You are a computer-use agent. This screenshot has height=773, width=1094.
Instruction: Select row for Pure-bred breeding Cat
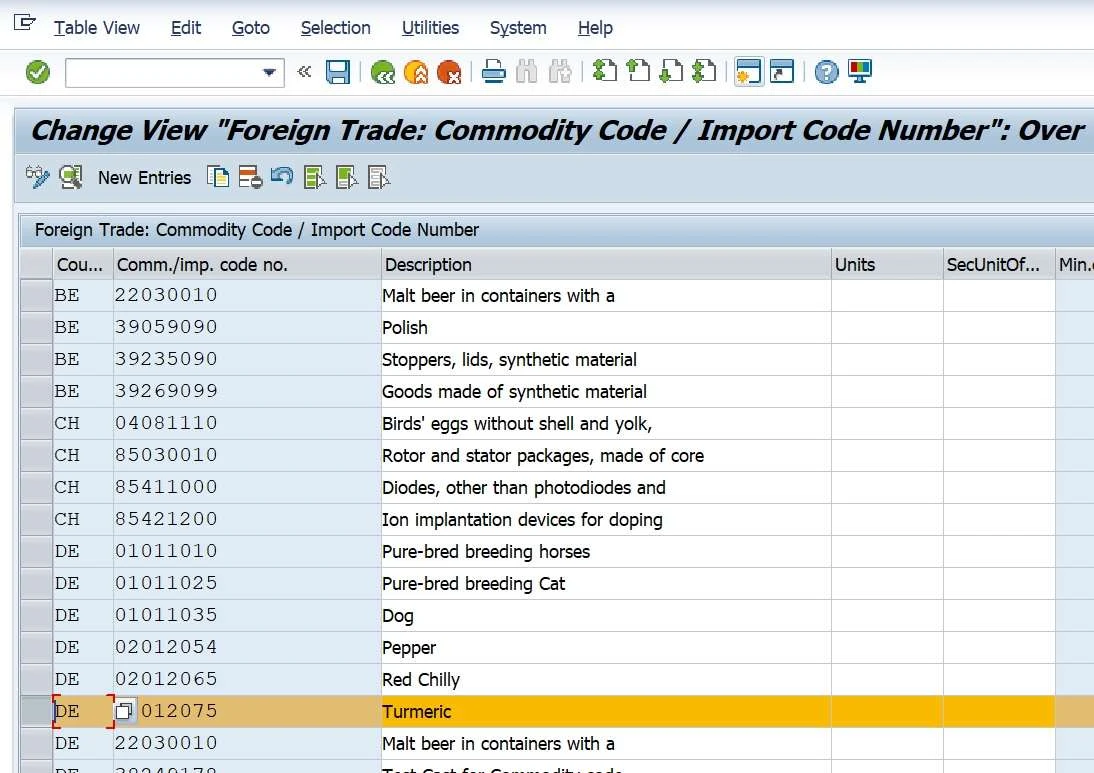pyautogui.click(x=36, y=584)
